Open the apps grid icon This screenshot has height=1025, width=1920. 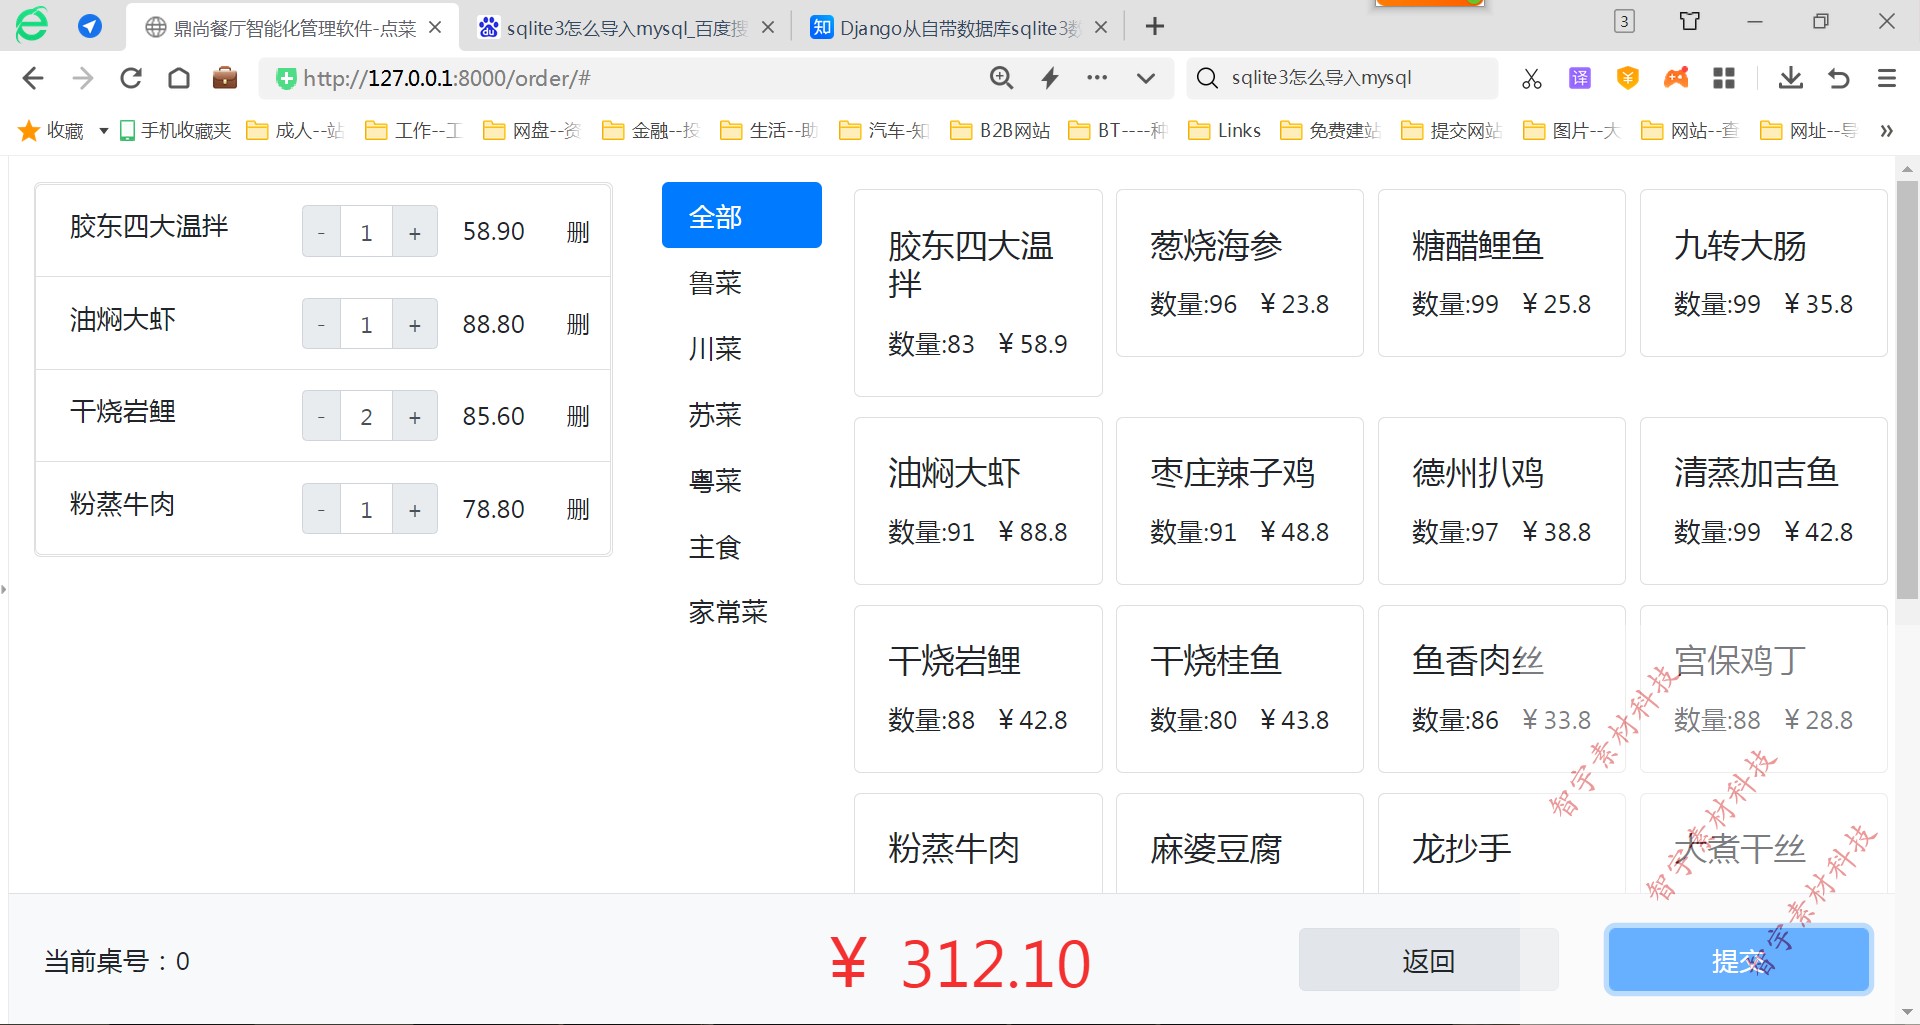coord(1724,78)
